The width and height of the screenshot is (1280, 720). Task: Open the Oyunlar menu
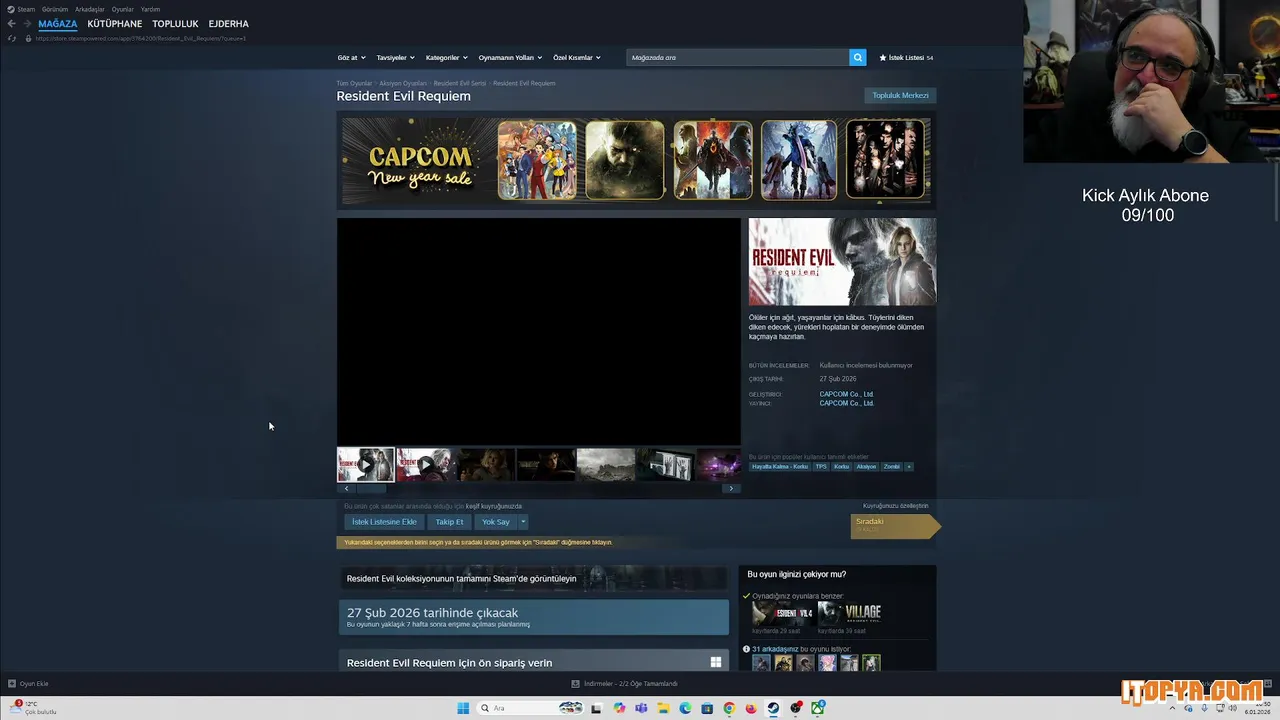coord(123,9)
